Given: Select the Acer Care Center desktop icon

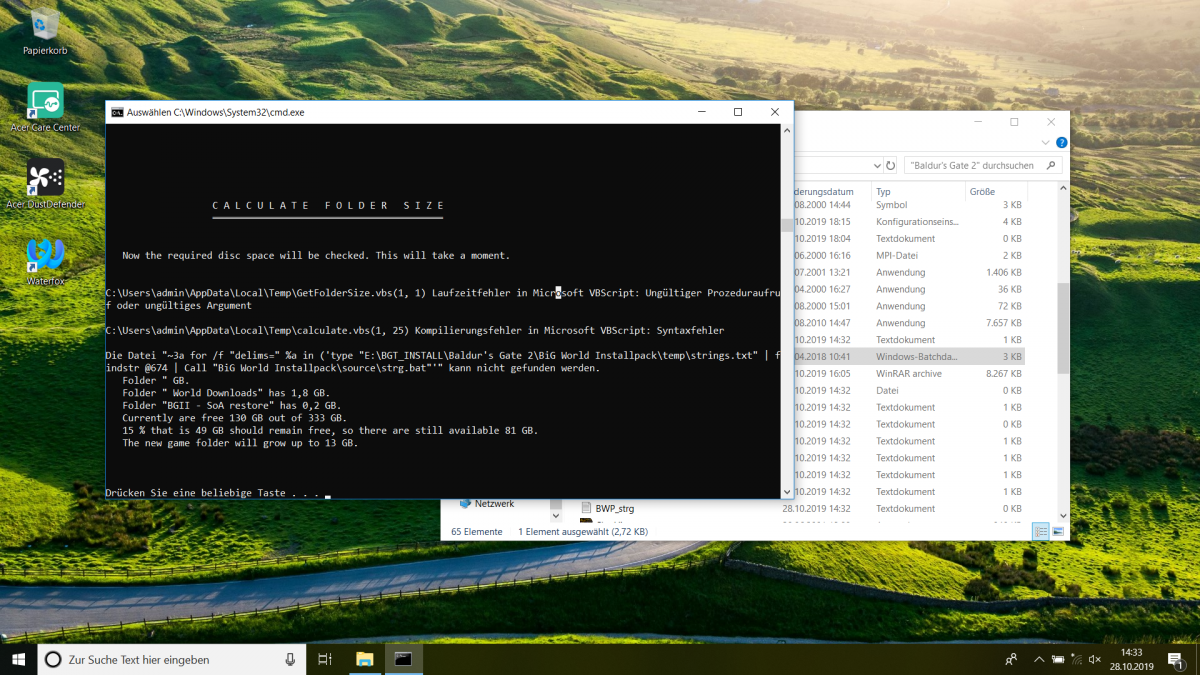Looking at the screenshot, I should click(x=45, y=107).
